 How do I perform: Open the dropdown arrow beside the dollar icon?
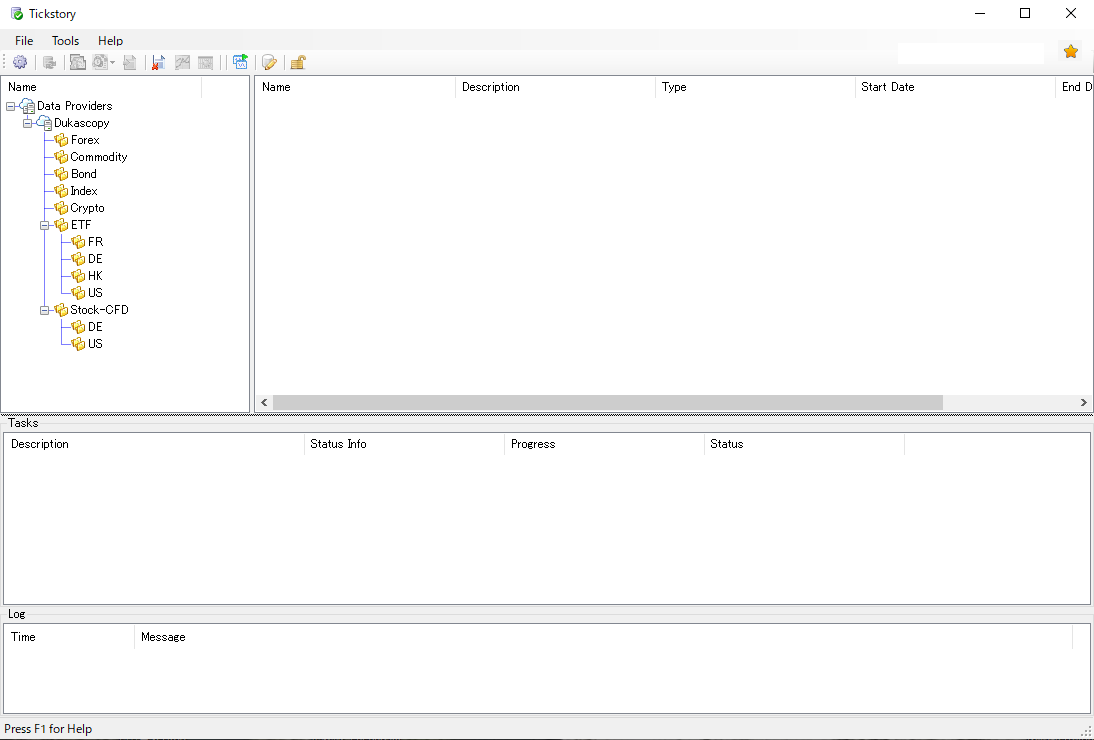(112, 63)
